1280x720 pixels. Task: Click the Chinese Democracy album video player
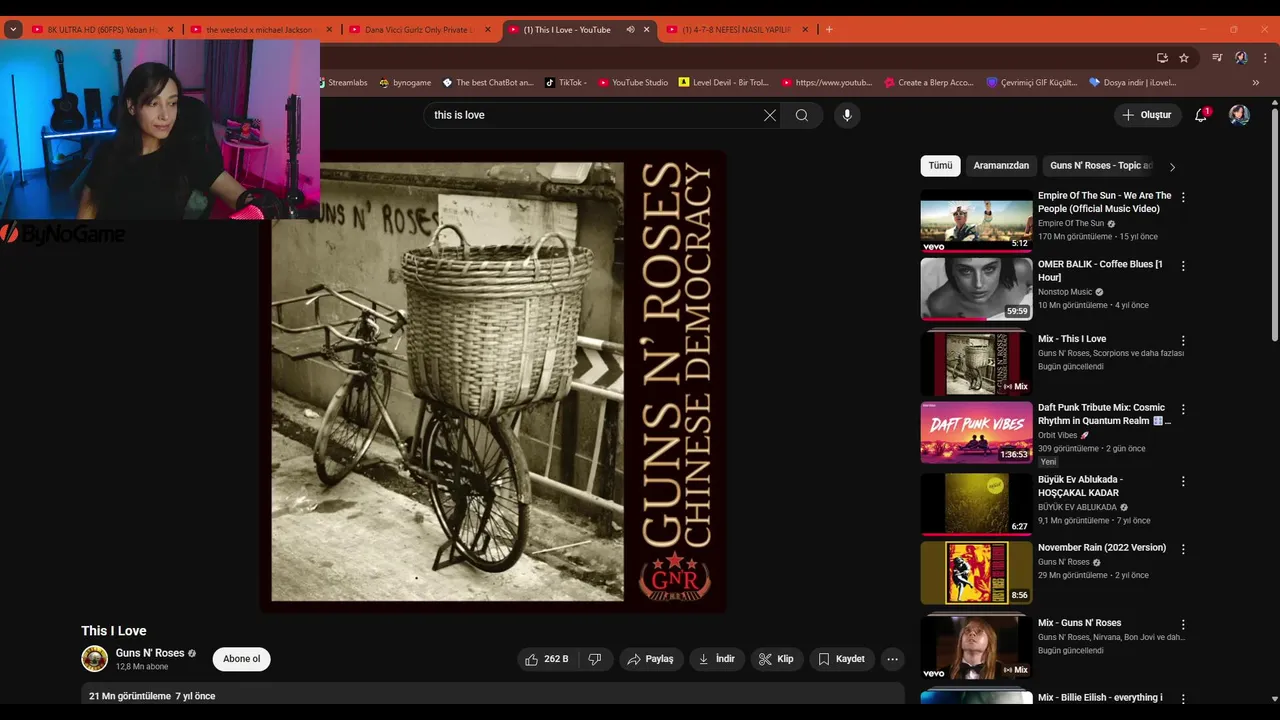(493, 381)
